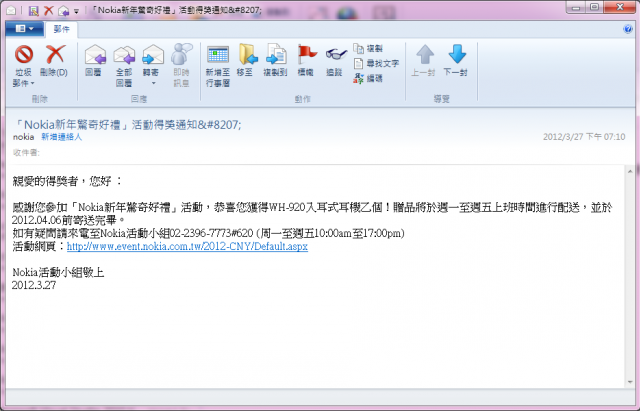Screen dimensions: 640x411
Task: Click the 新增連絡人 add contact link
Action: point(62,137)
